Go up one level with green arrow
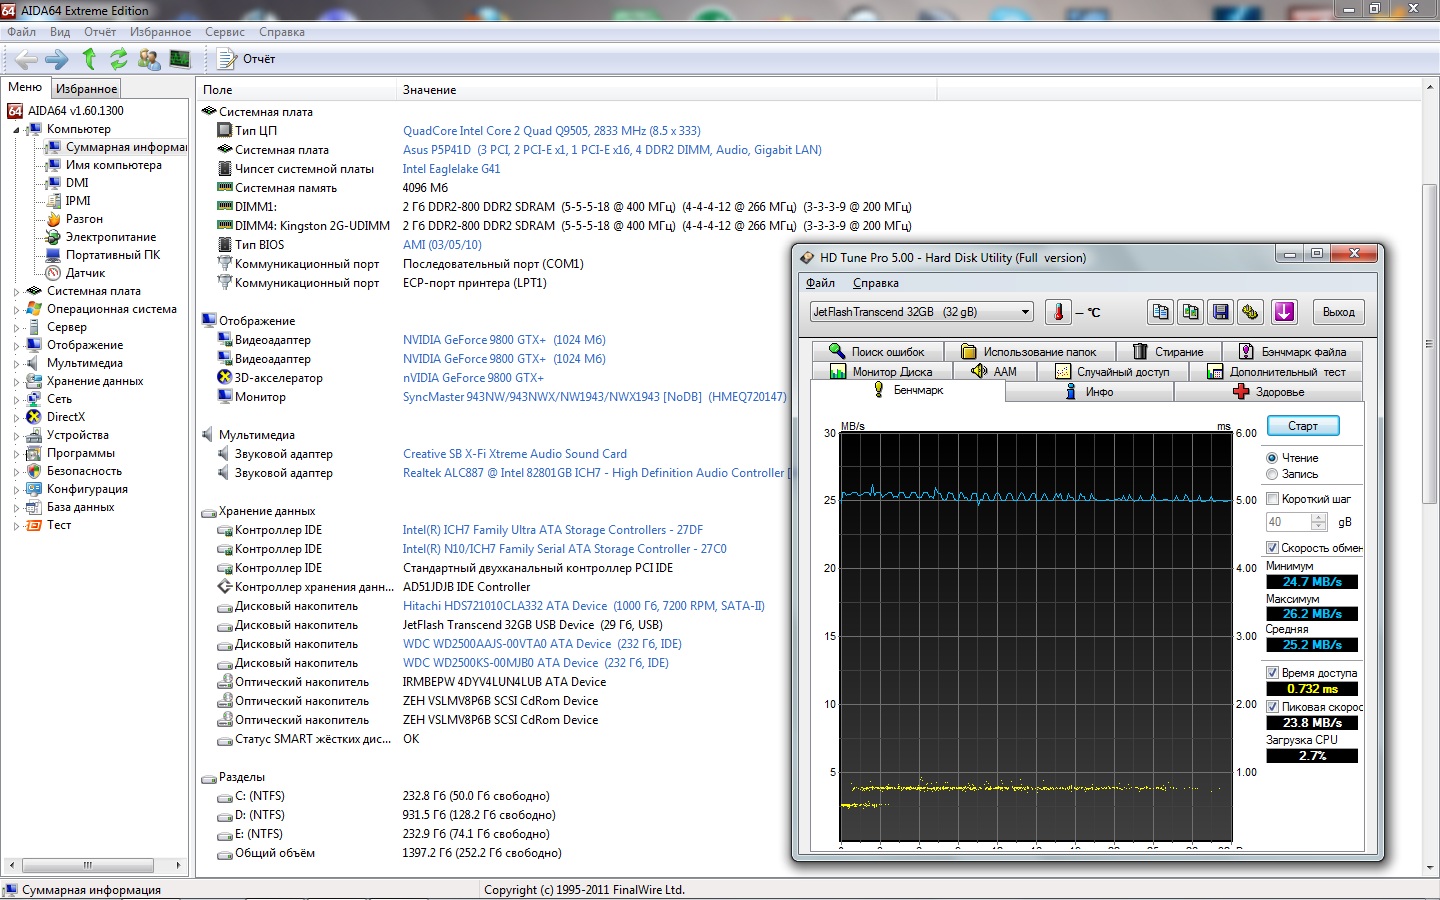Image resolution: width=1440 pixels, height=900 pixels. [x=89, y=59]
